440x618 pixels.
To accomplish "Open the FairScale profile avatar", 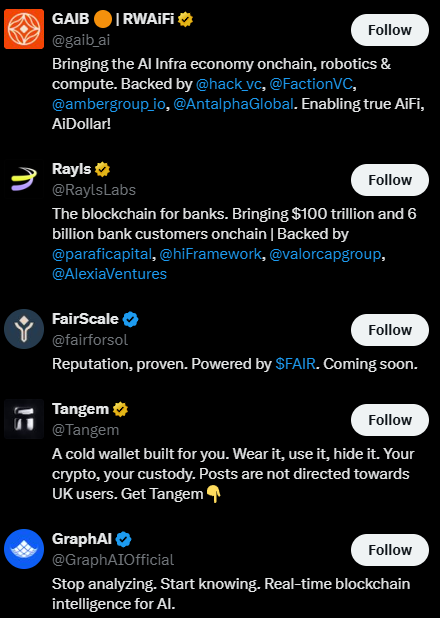I will [24, 329].
